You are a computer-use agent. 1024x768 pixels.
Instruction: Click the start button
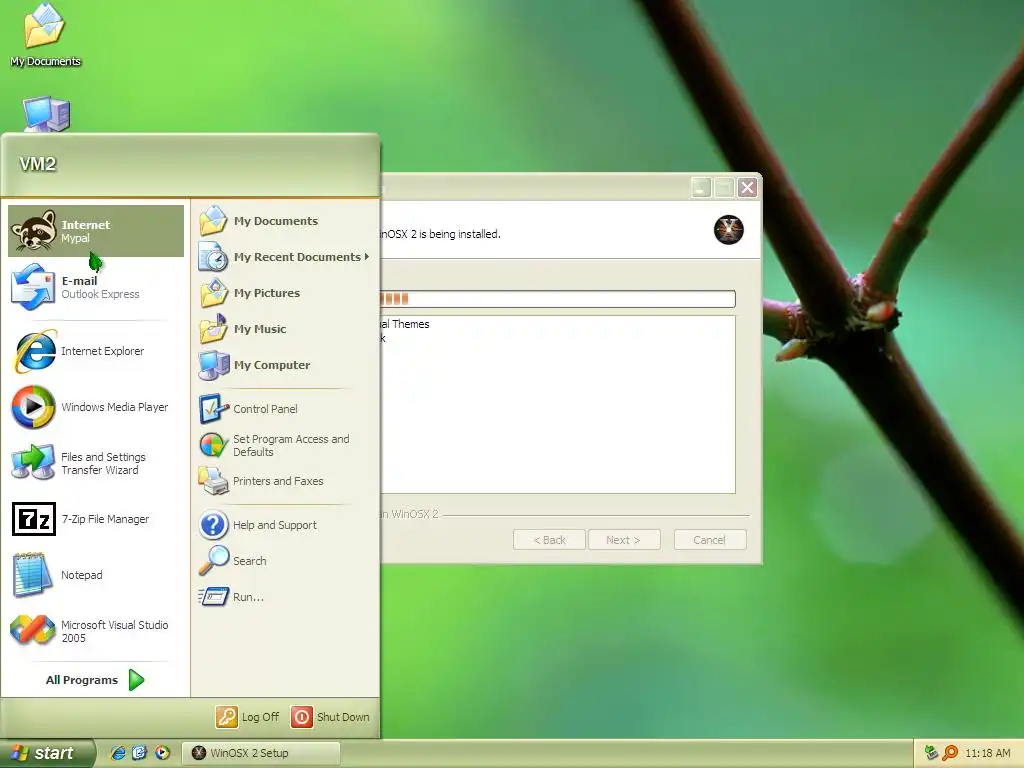(46, 753)
